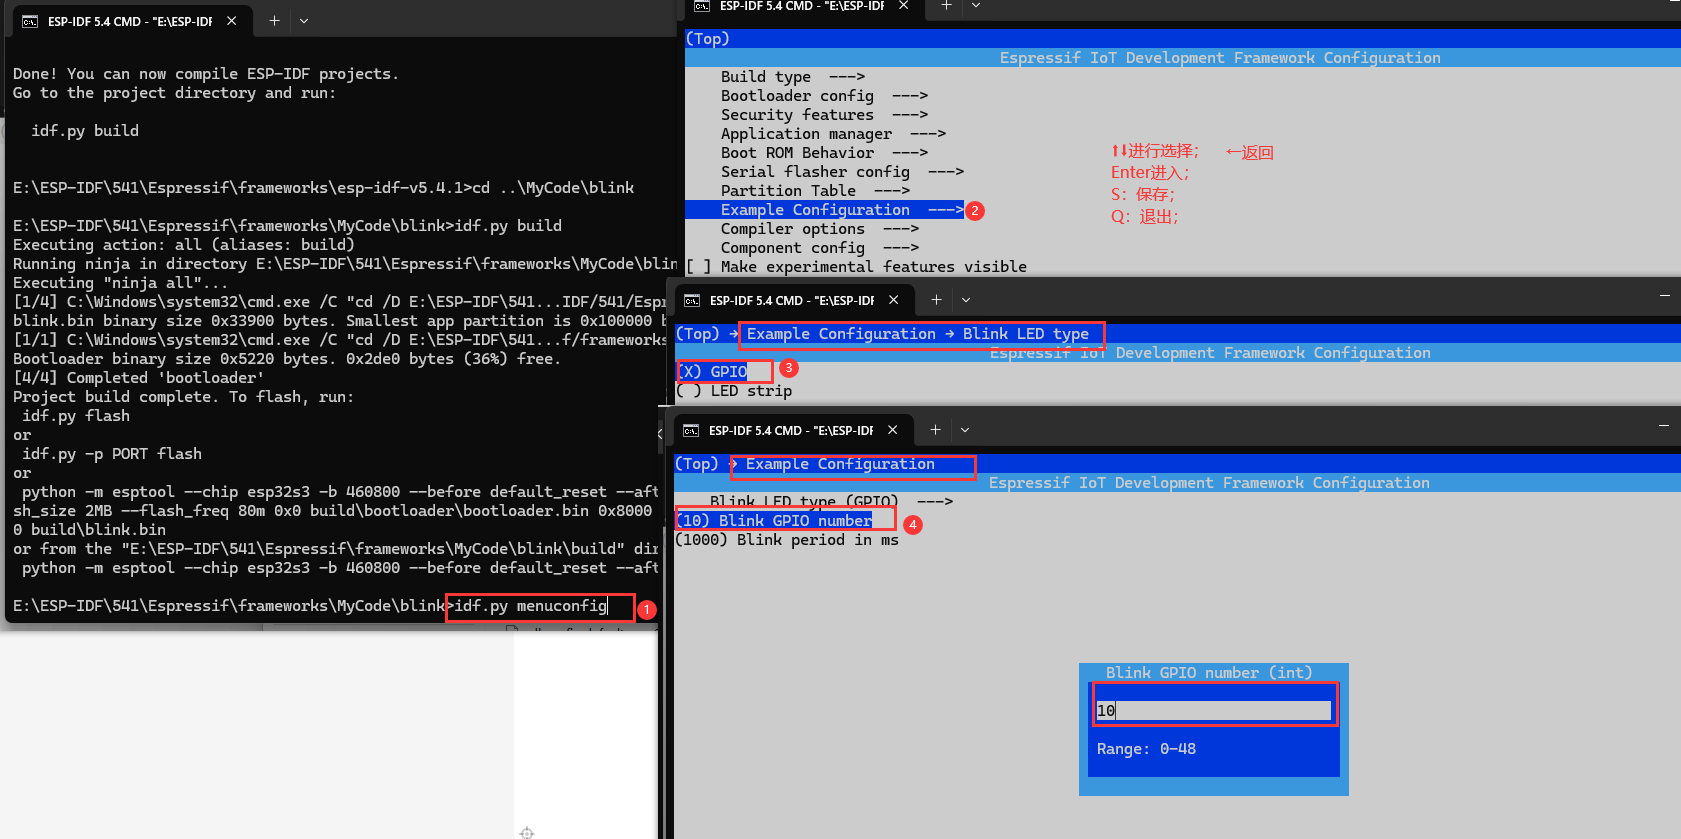Click the cmd icon in the top-right menuconfig window tab
The height and width of the screenshot is (839, 1681).
point(702,6)
